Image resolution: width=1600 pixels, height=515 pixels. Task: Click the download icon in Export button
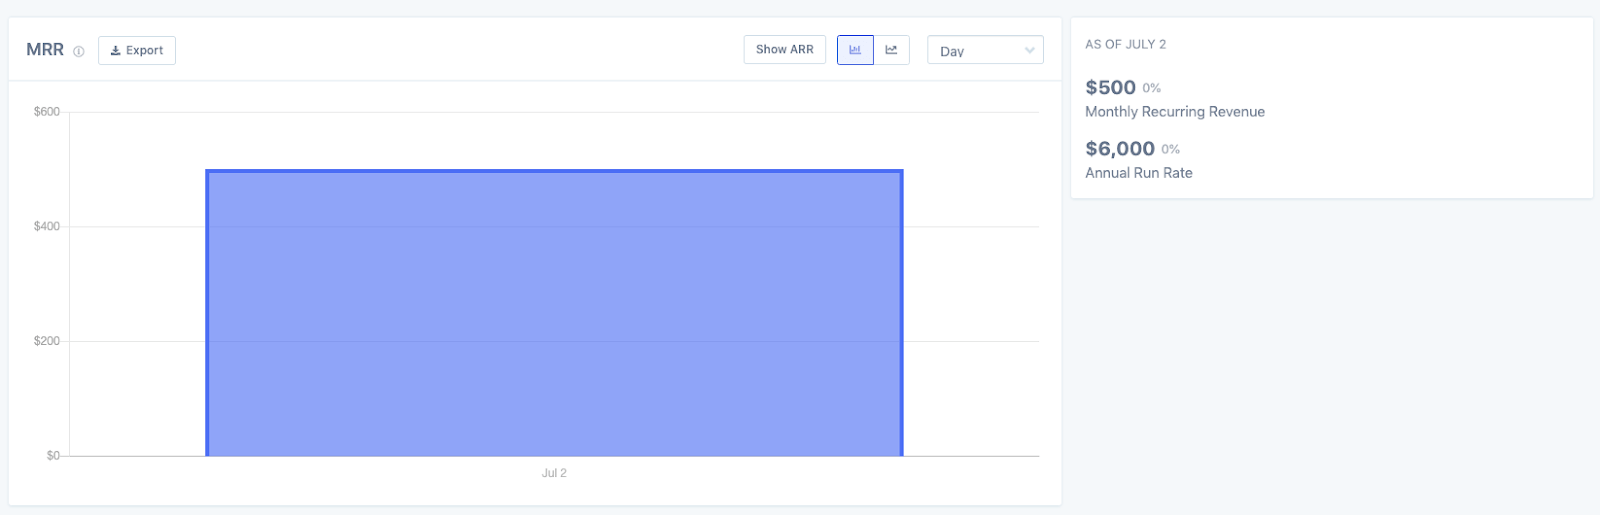click(x=115, y=51)
